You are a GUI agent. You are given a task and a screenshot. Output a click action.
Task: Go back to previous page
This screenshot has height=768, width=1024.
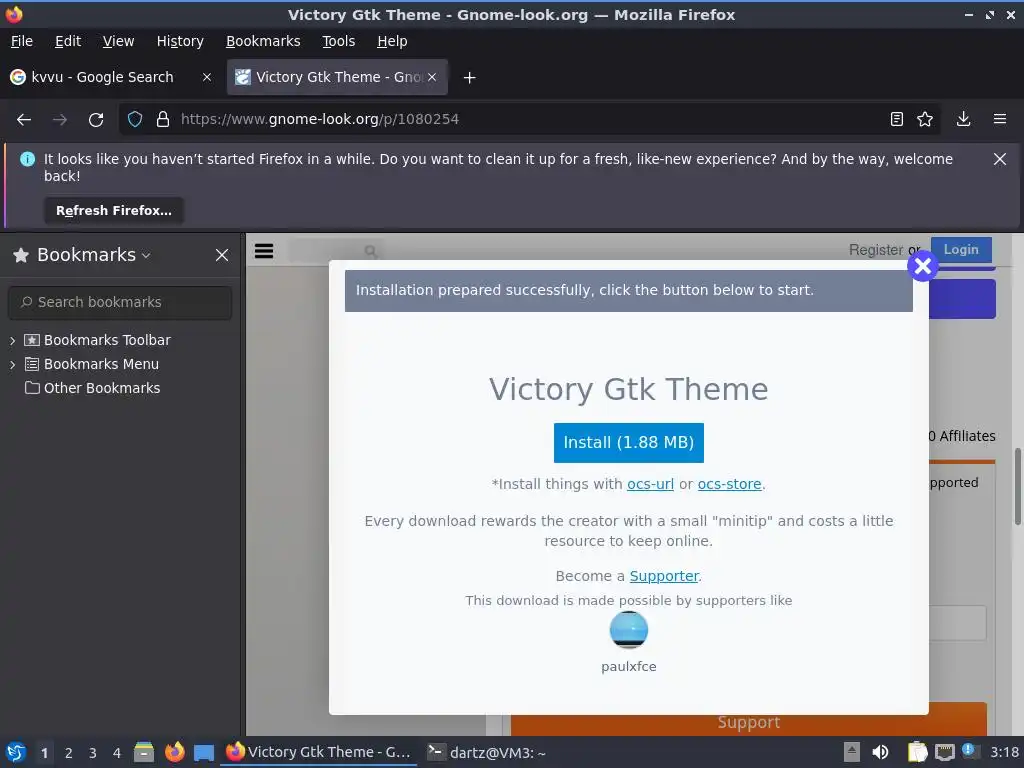(24, 120)
